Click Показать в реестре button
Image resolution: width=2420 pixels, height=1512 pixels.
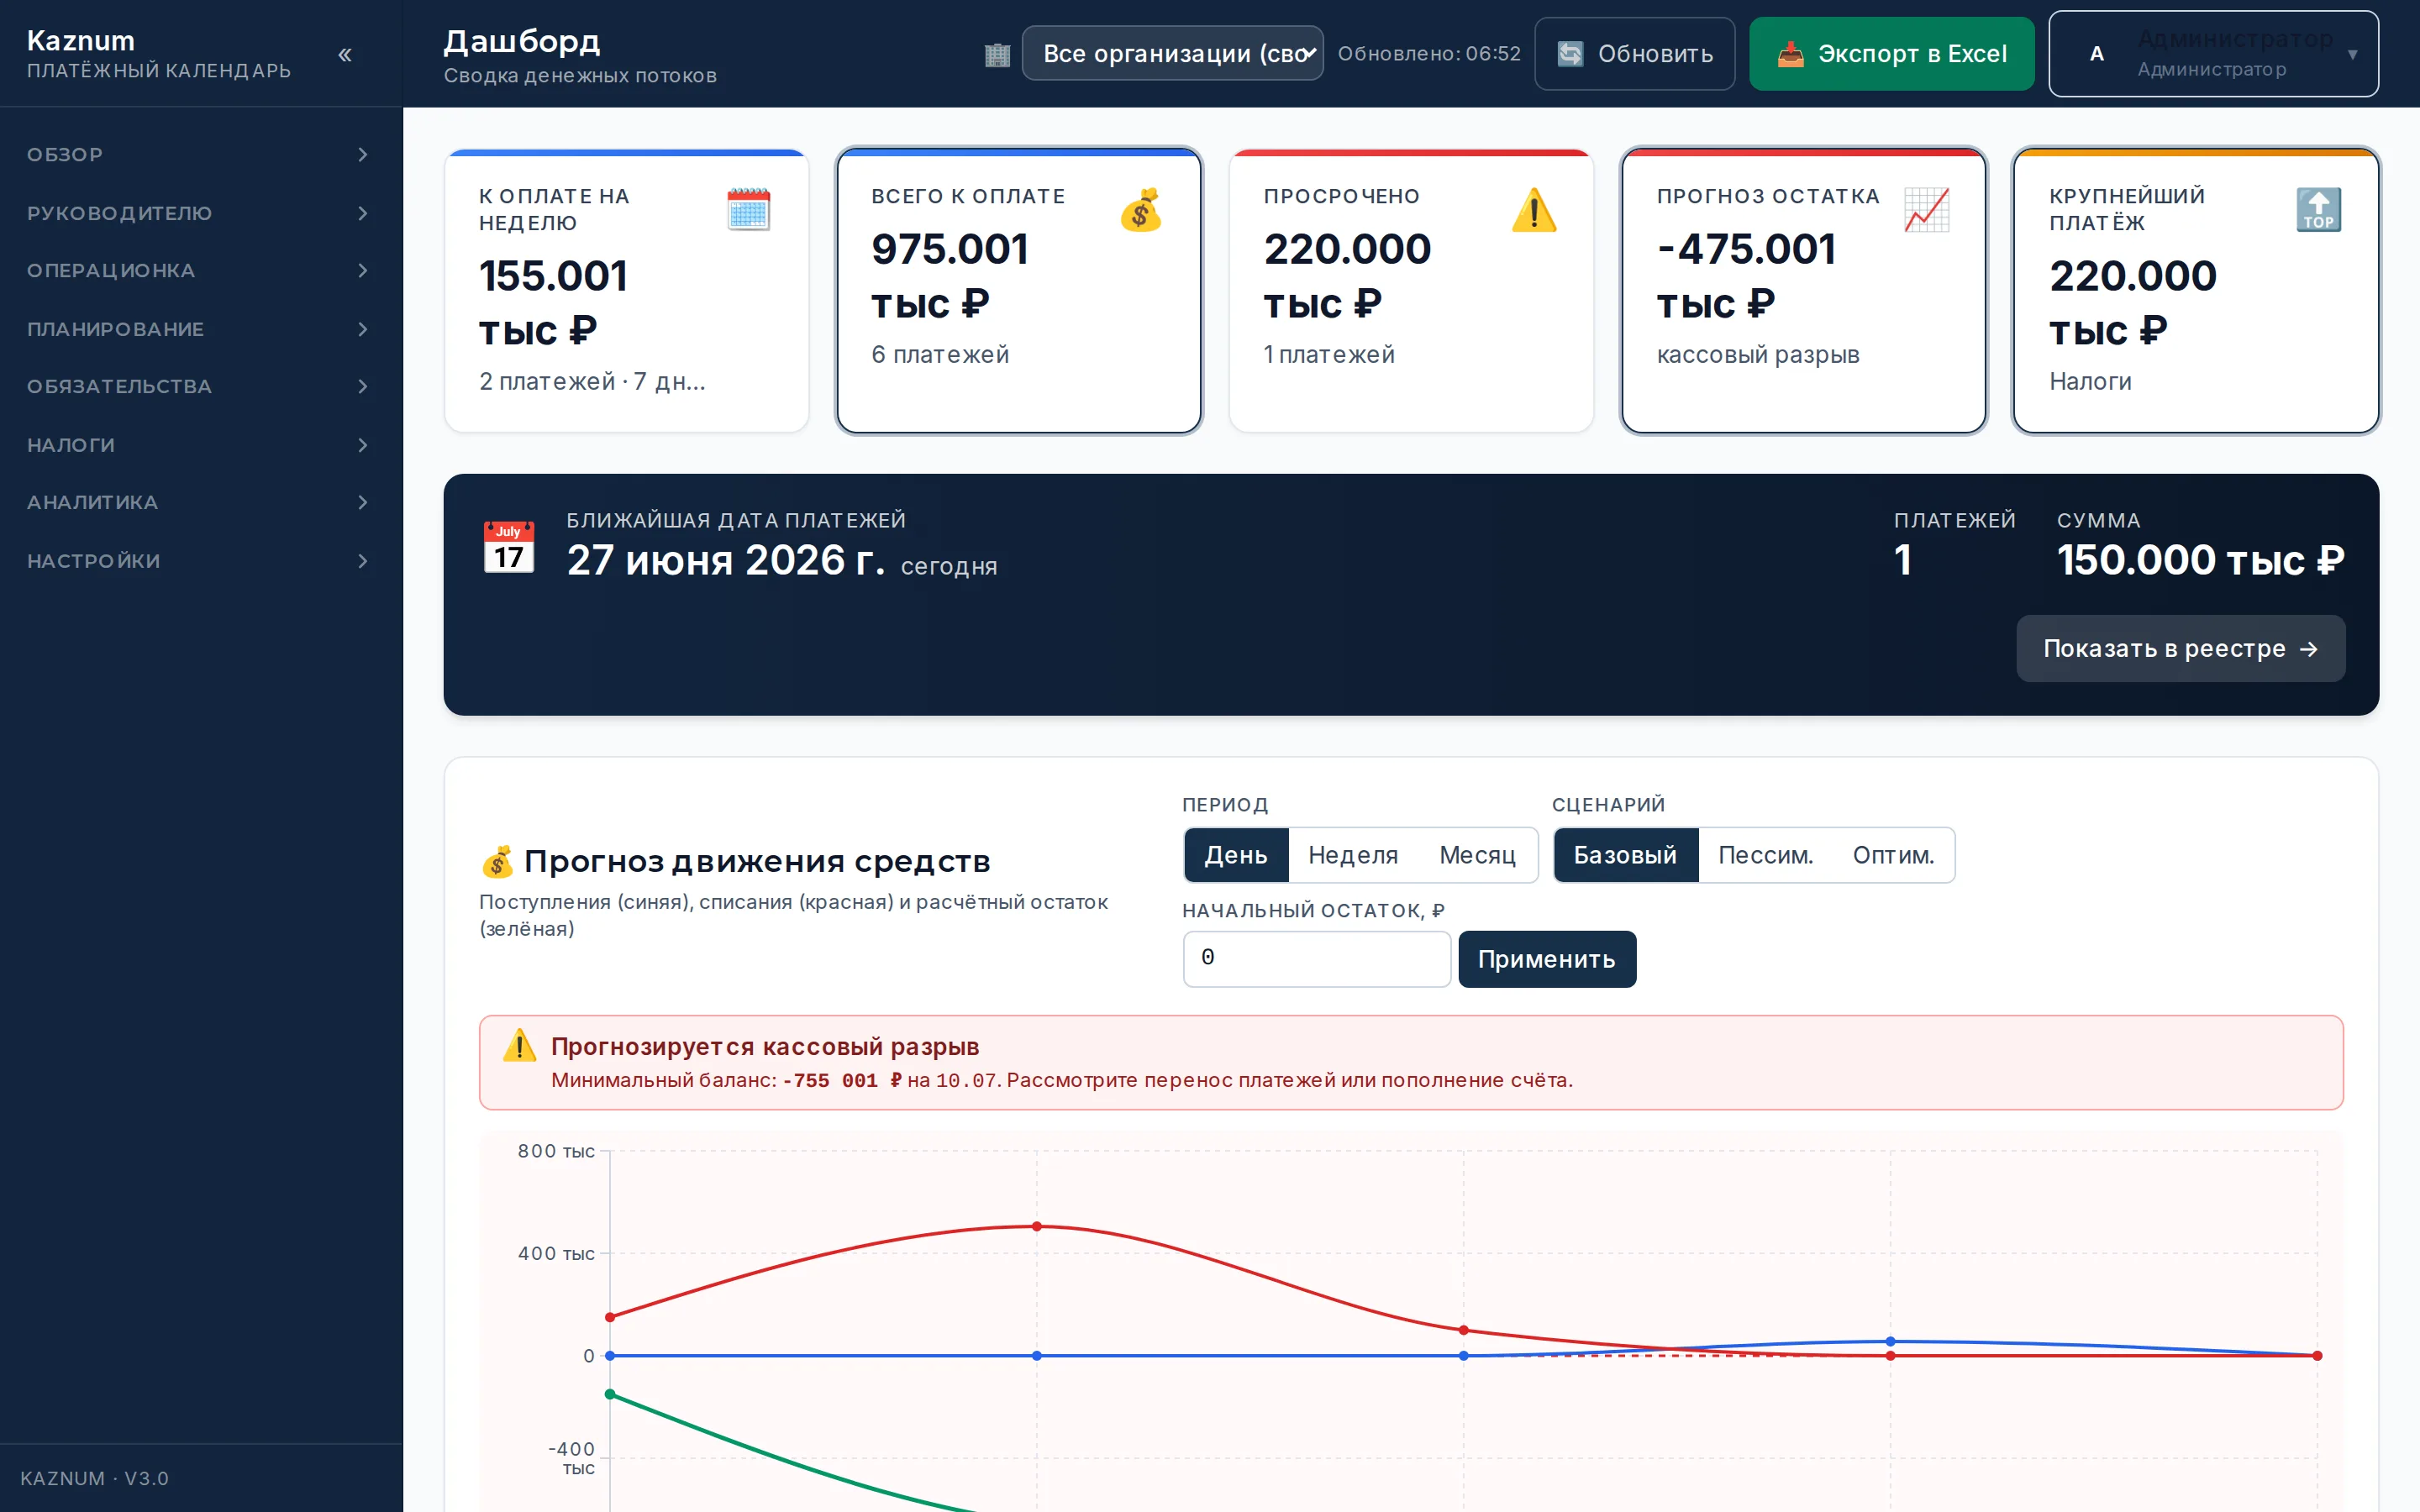click(x=2180, y=649)
